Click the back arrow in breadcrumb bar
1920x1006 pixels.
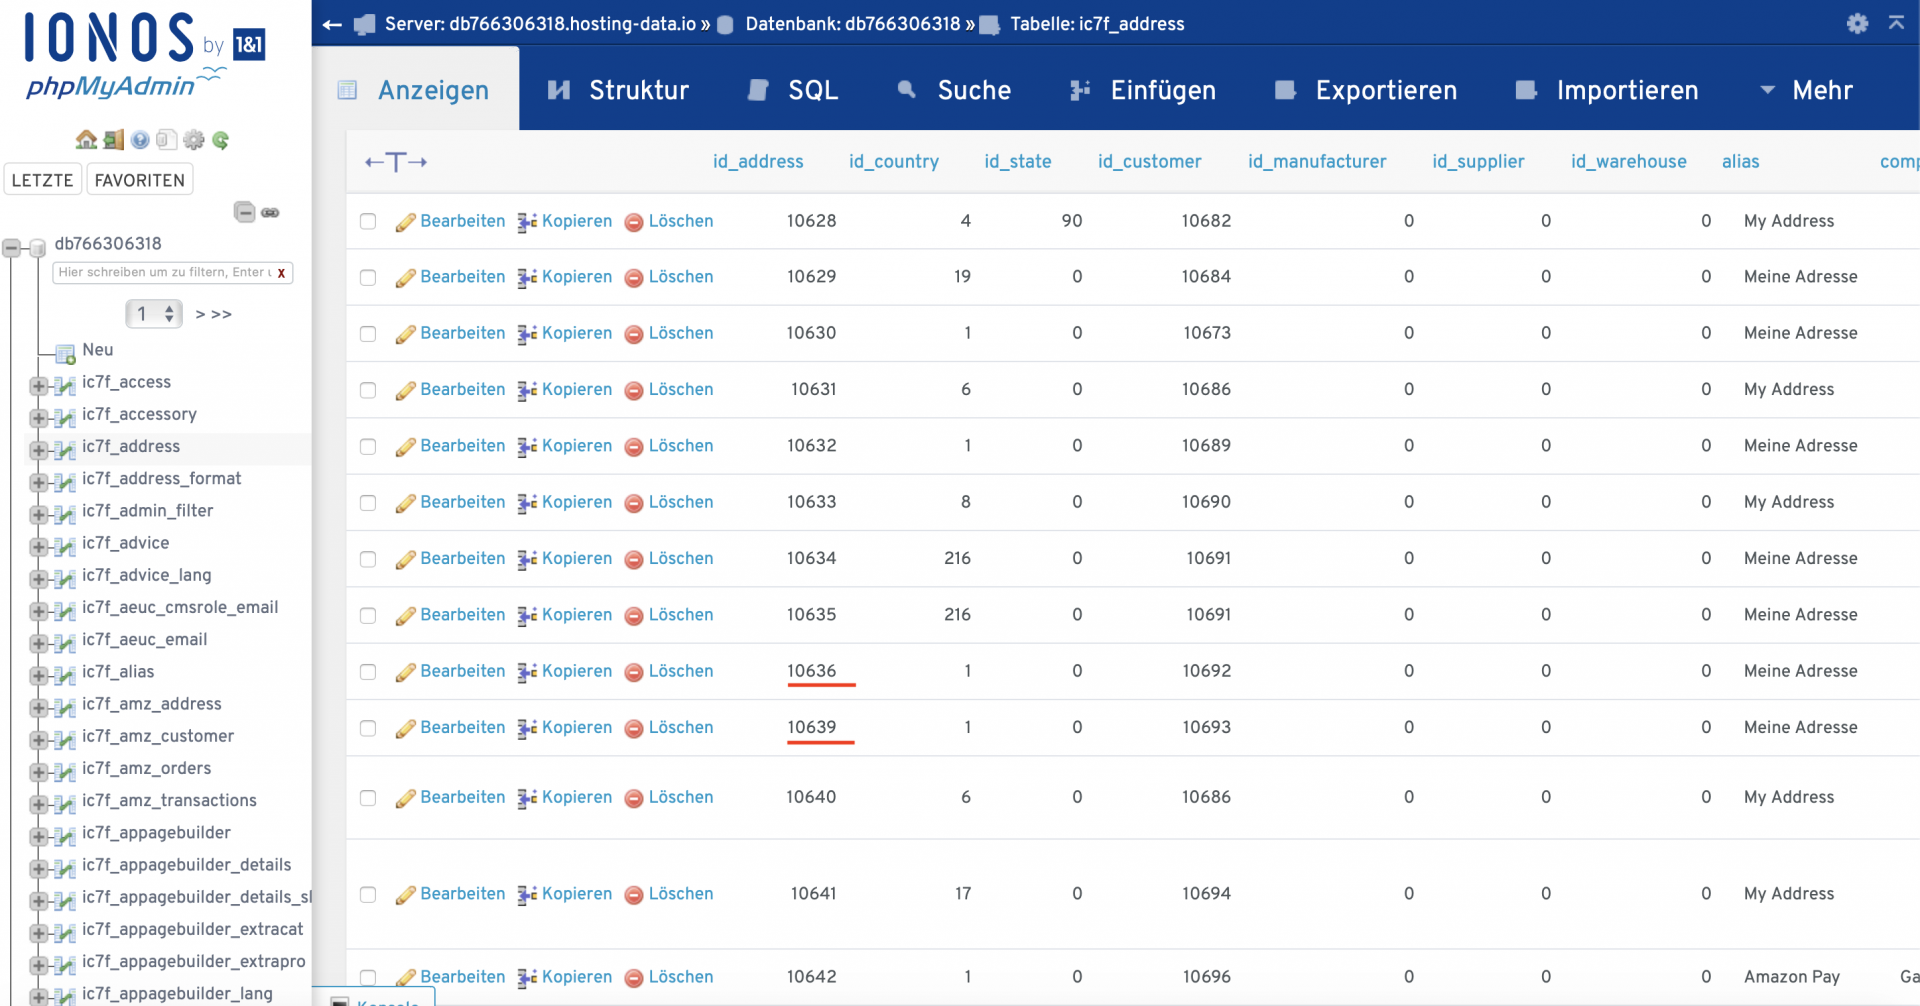(332, 24)
